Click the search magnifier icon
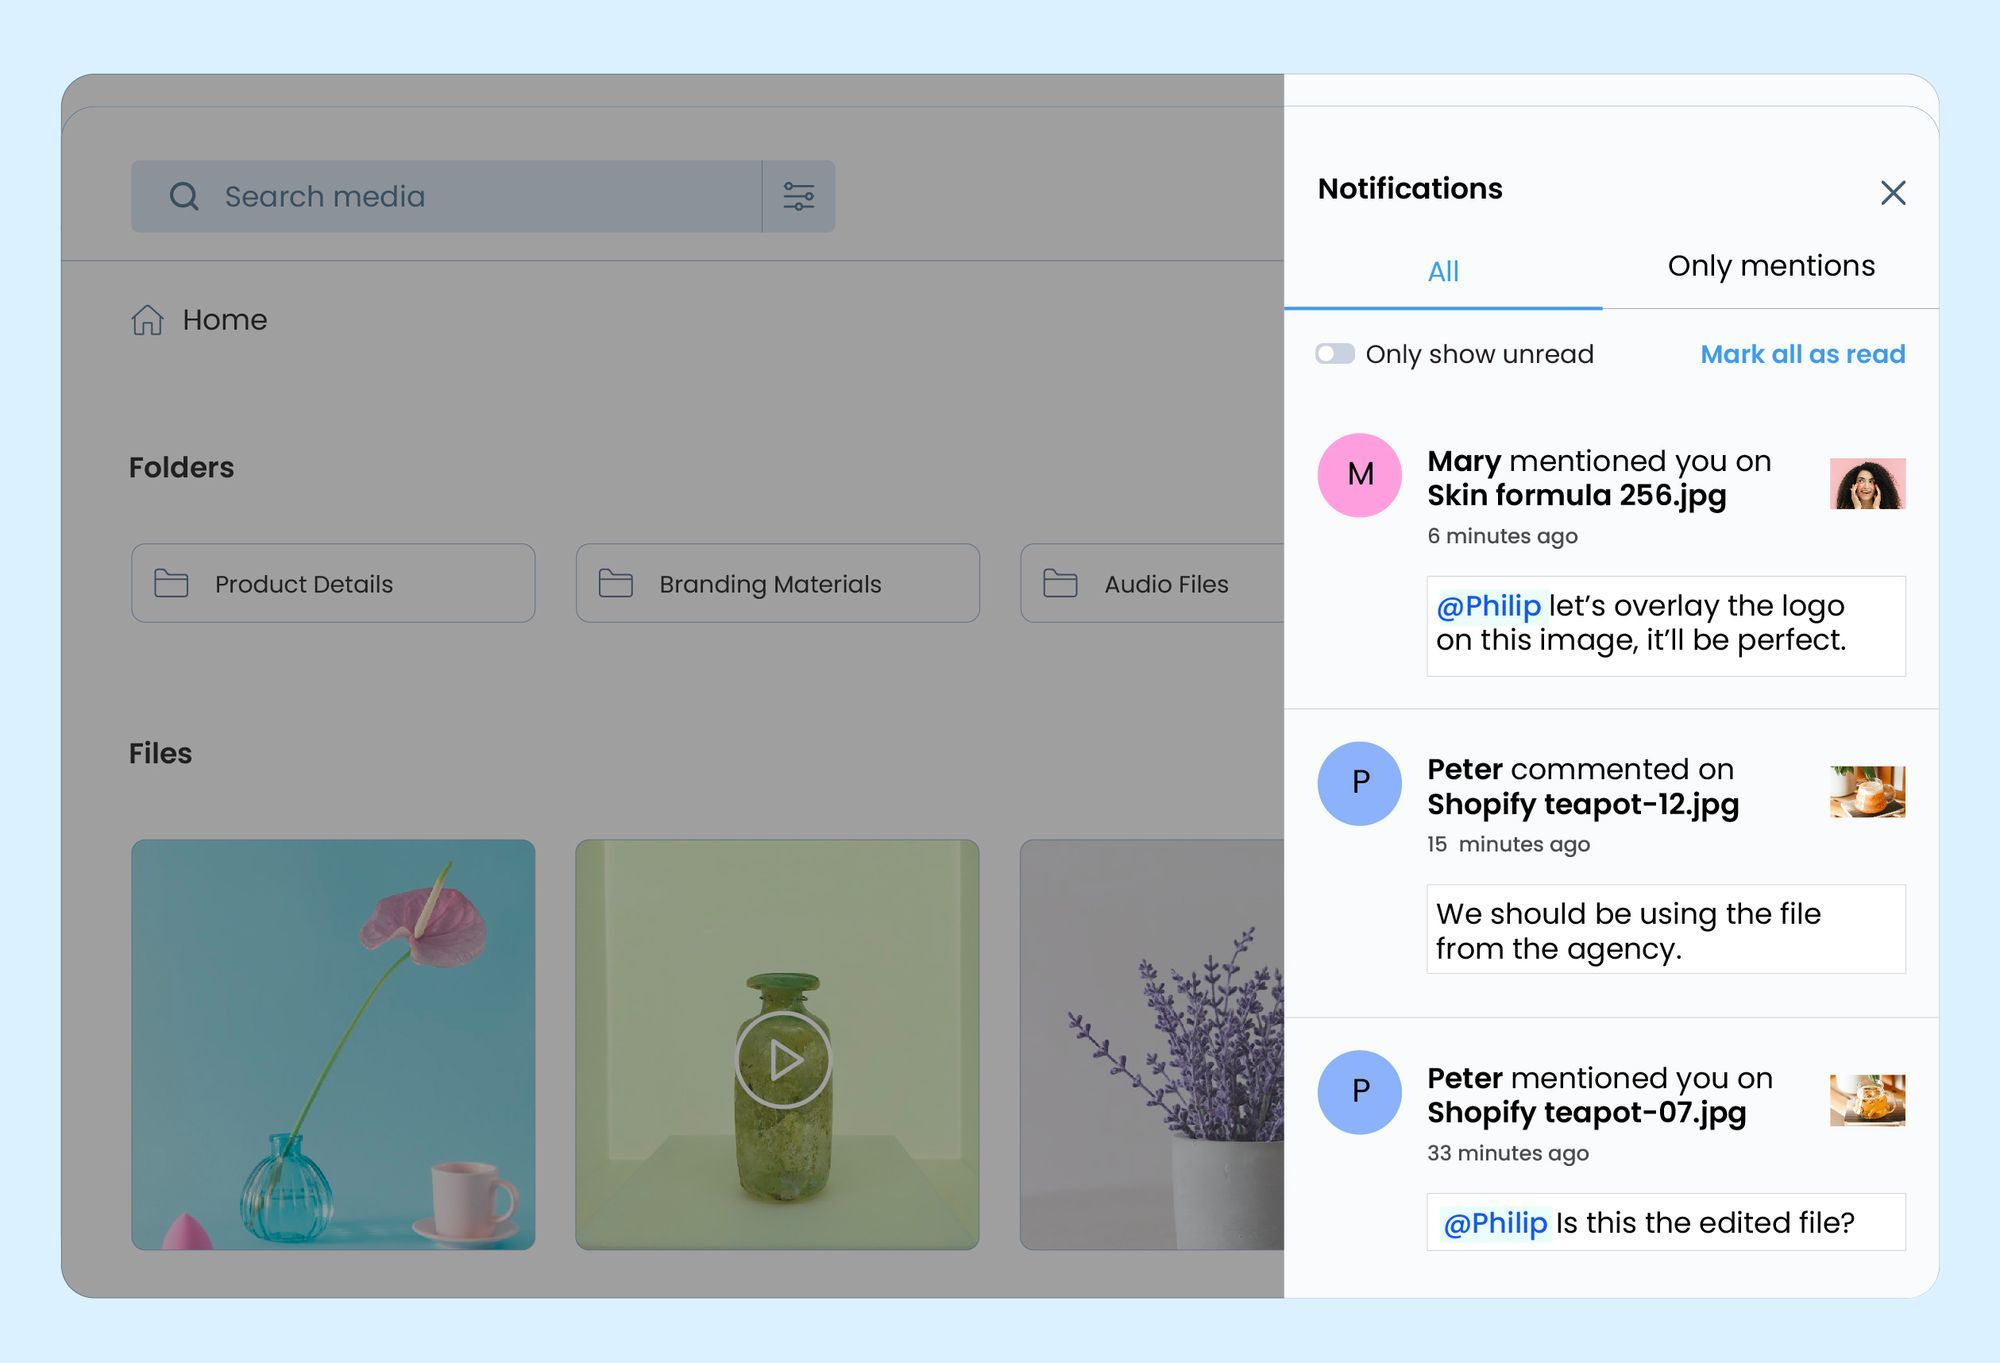Viewport: 2000px width, 1363px height. pos(184,196)
